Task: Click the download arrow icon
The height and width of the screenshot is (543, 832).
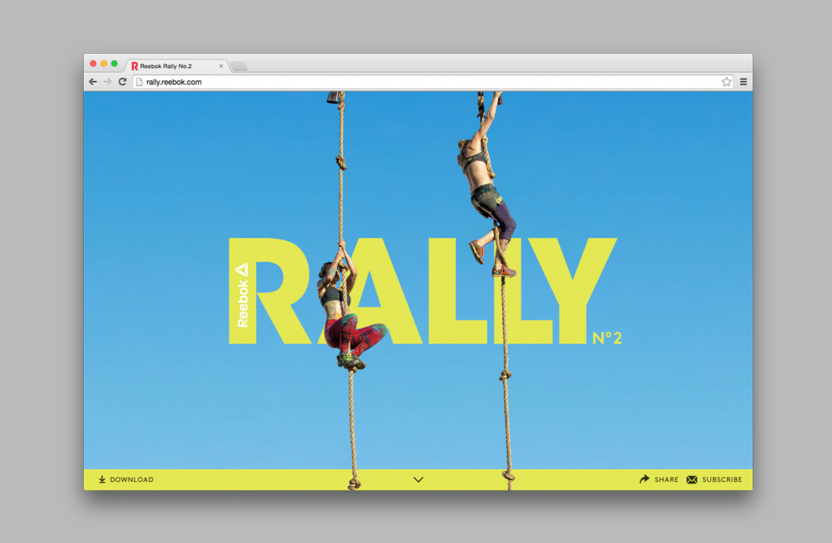Action: pos(102,479)
